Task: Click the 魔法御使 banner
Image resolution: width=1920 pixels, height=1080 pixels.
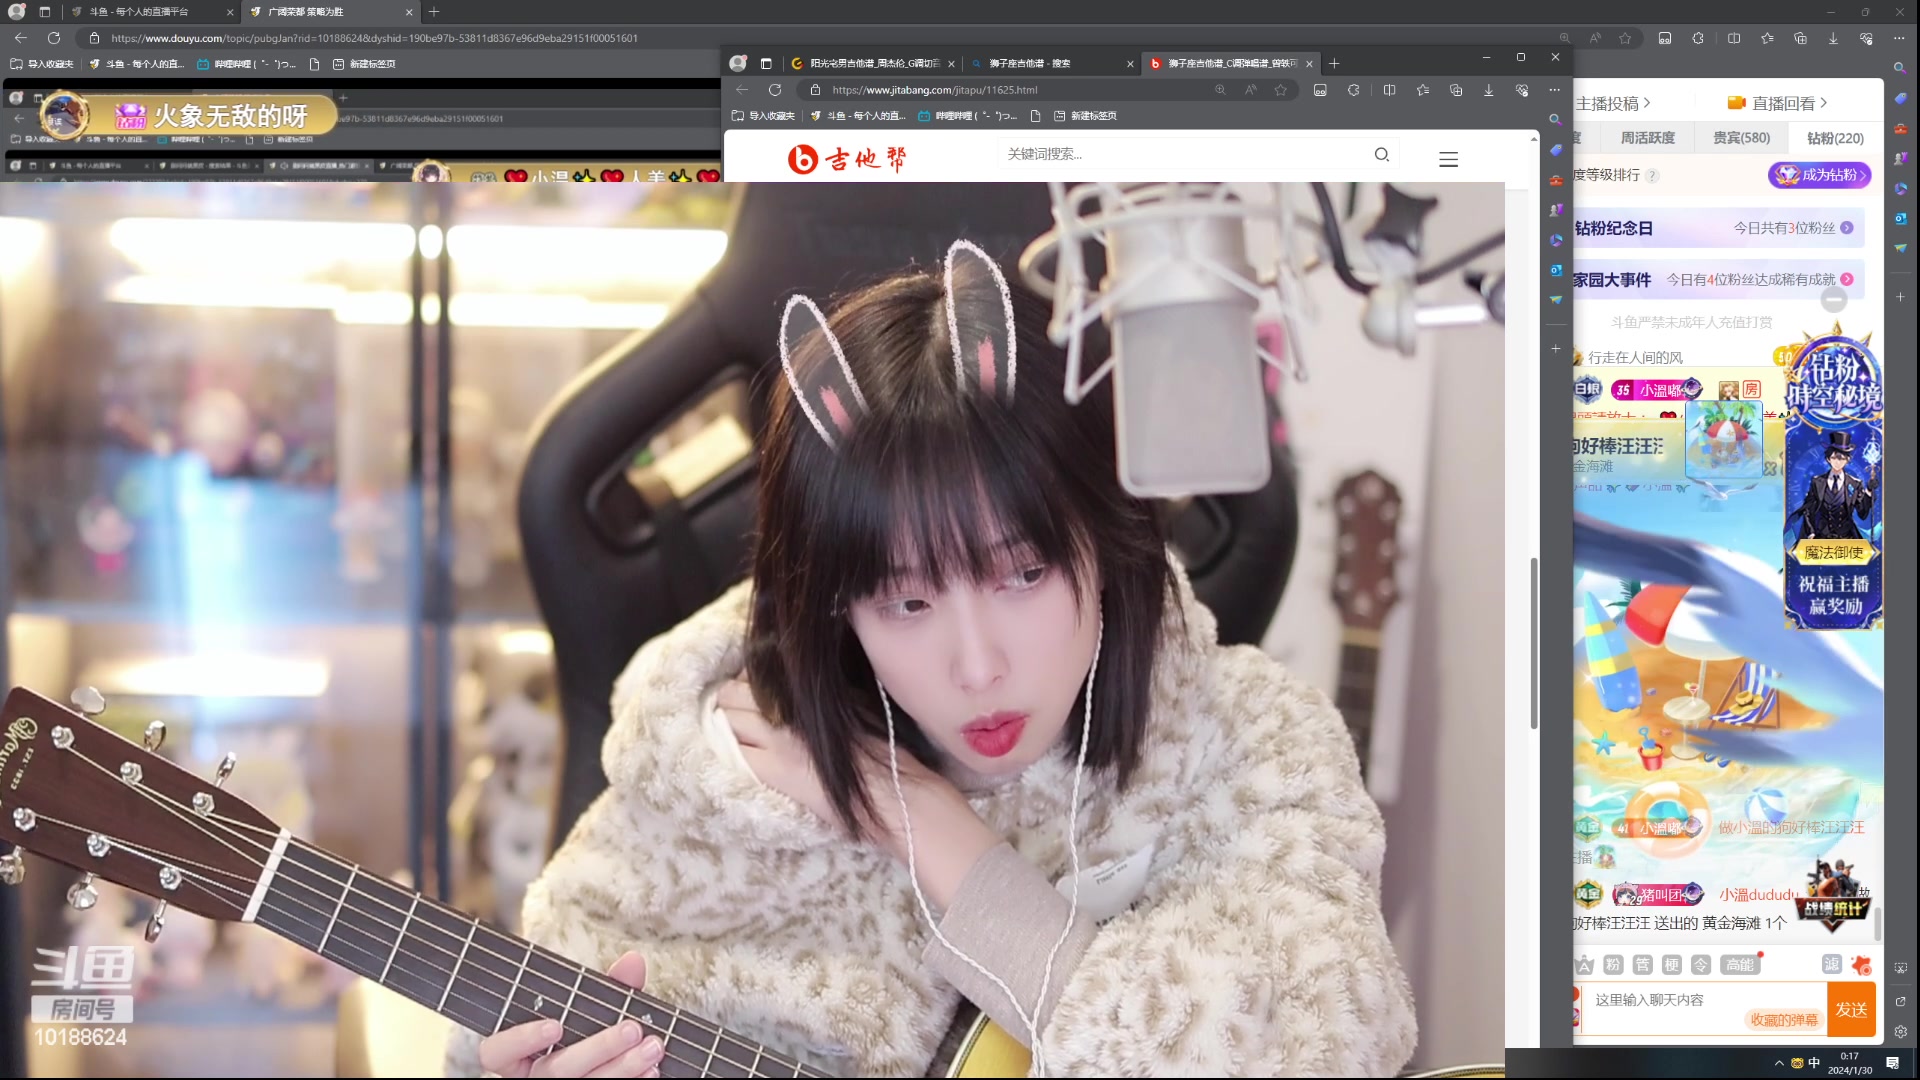Action: [1833, 552]
